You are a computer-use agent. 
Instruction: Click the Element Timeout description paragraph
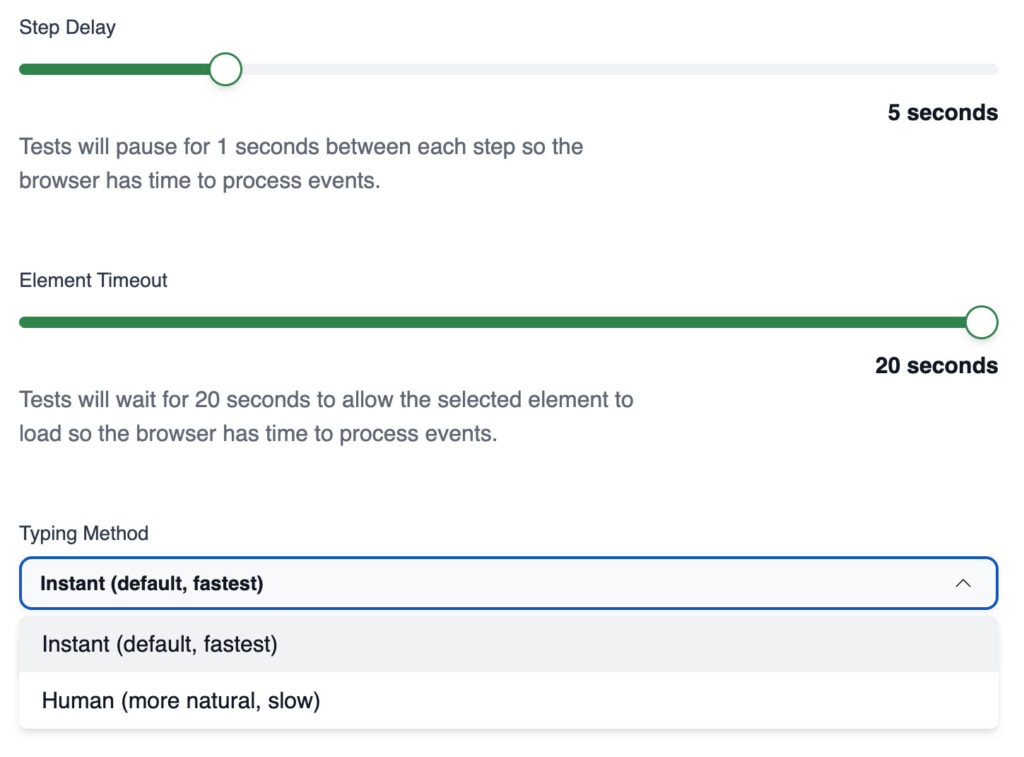coord(326,417)
